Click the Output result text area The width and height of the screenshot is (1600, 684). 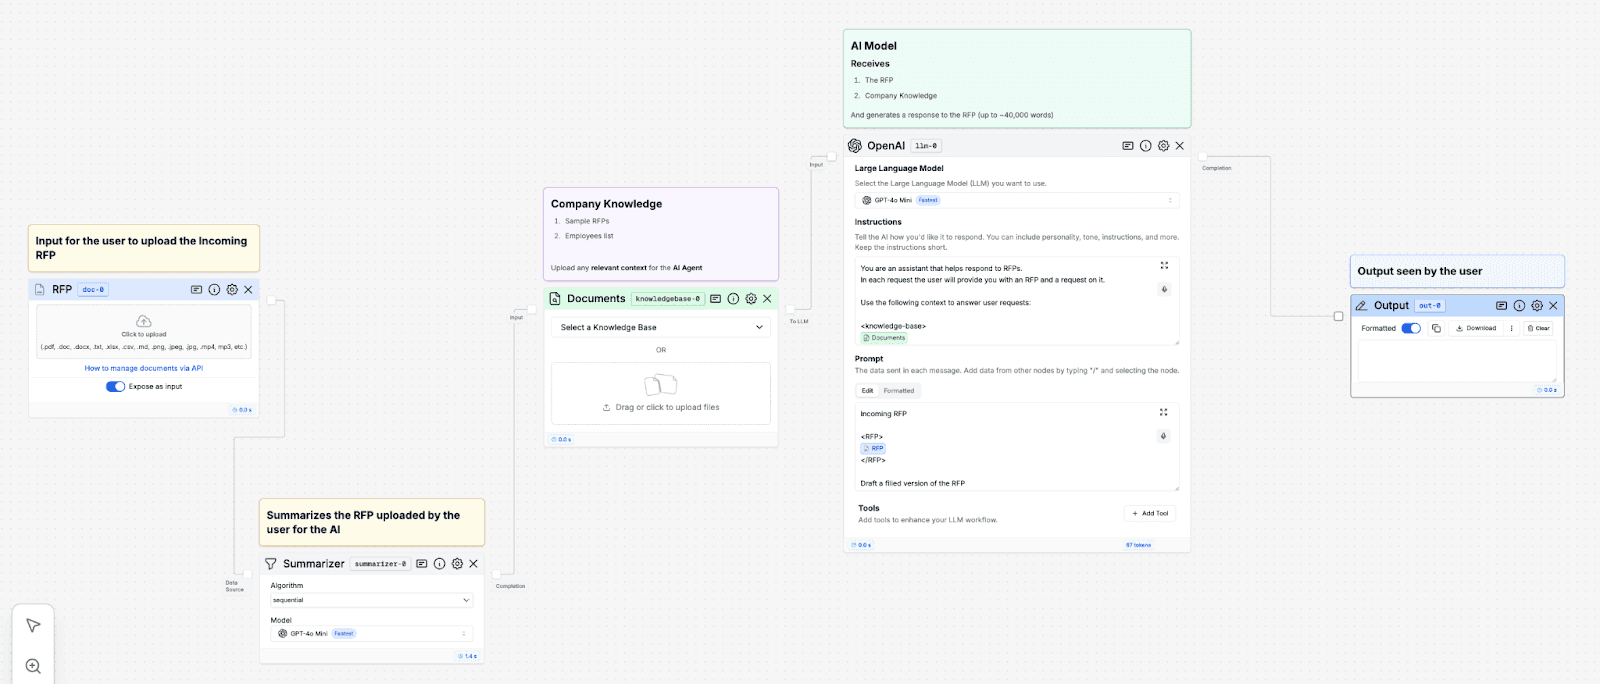point(1457,361)
